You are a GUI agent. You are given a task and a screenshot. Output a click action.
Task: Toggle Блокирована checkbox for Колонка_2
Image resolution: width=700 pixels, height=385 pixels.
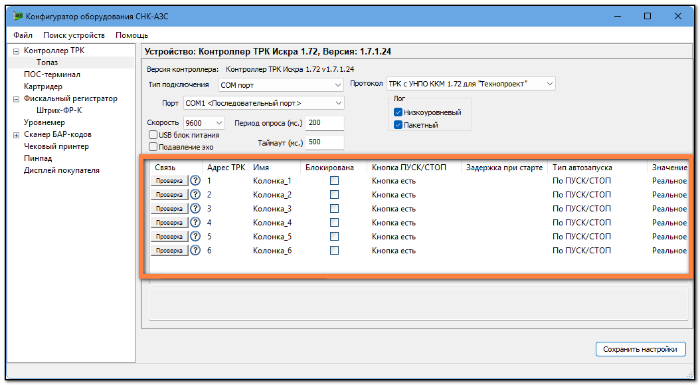334,194
